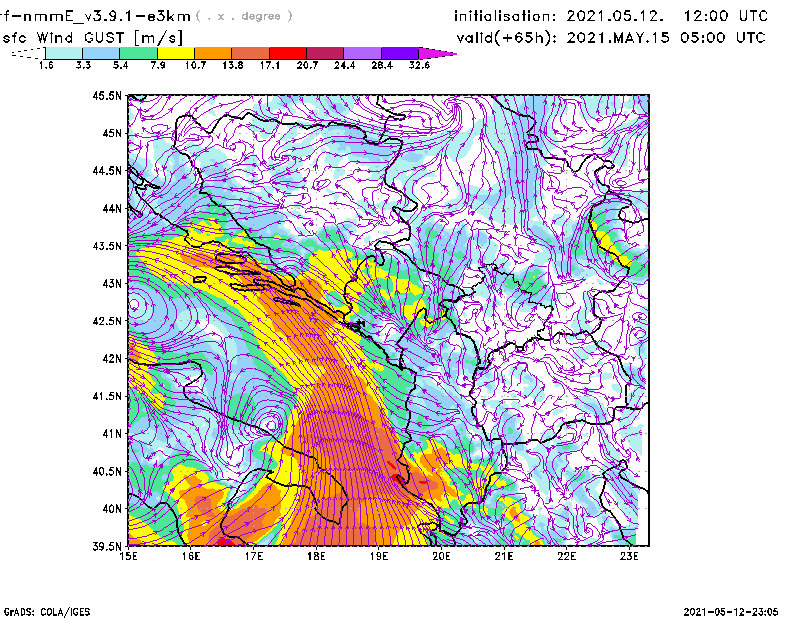Click the '16E' longitude label
The image size is (800, 618).
click(x=191, y=556)
